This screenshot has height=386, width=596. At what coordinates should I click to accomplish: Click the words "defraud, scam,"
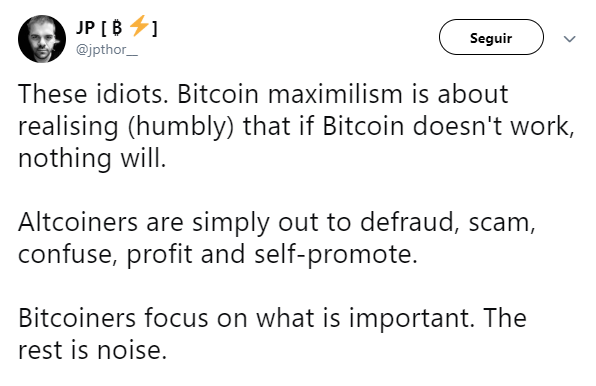coord(448,222)
